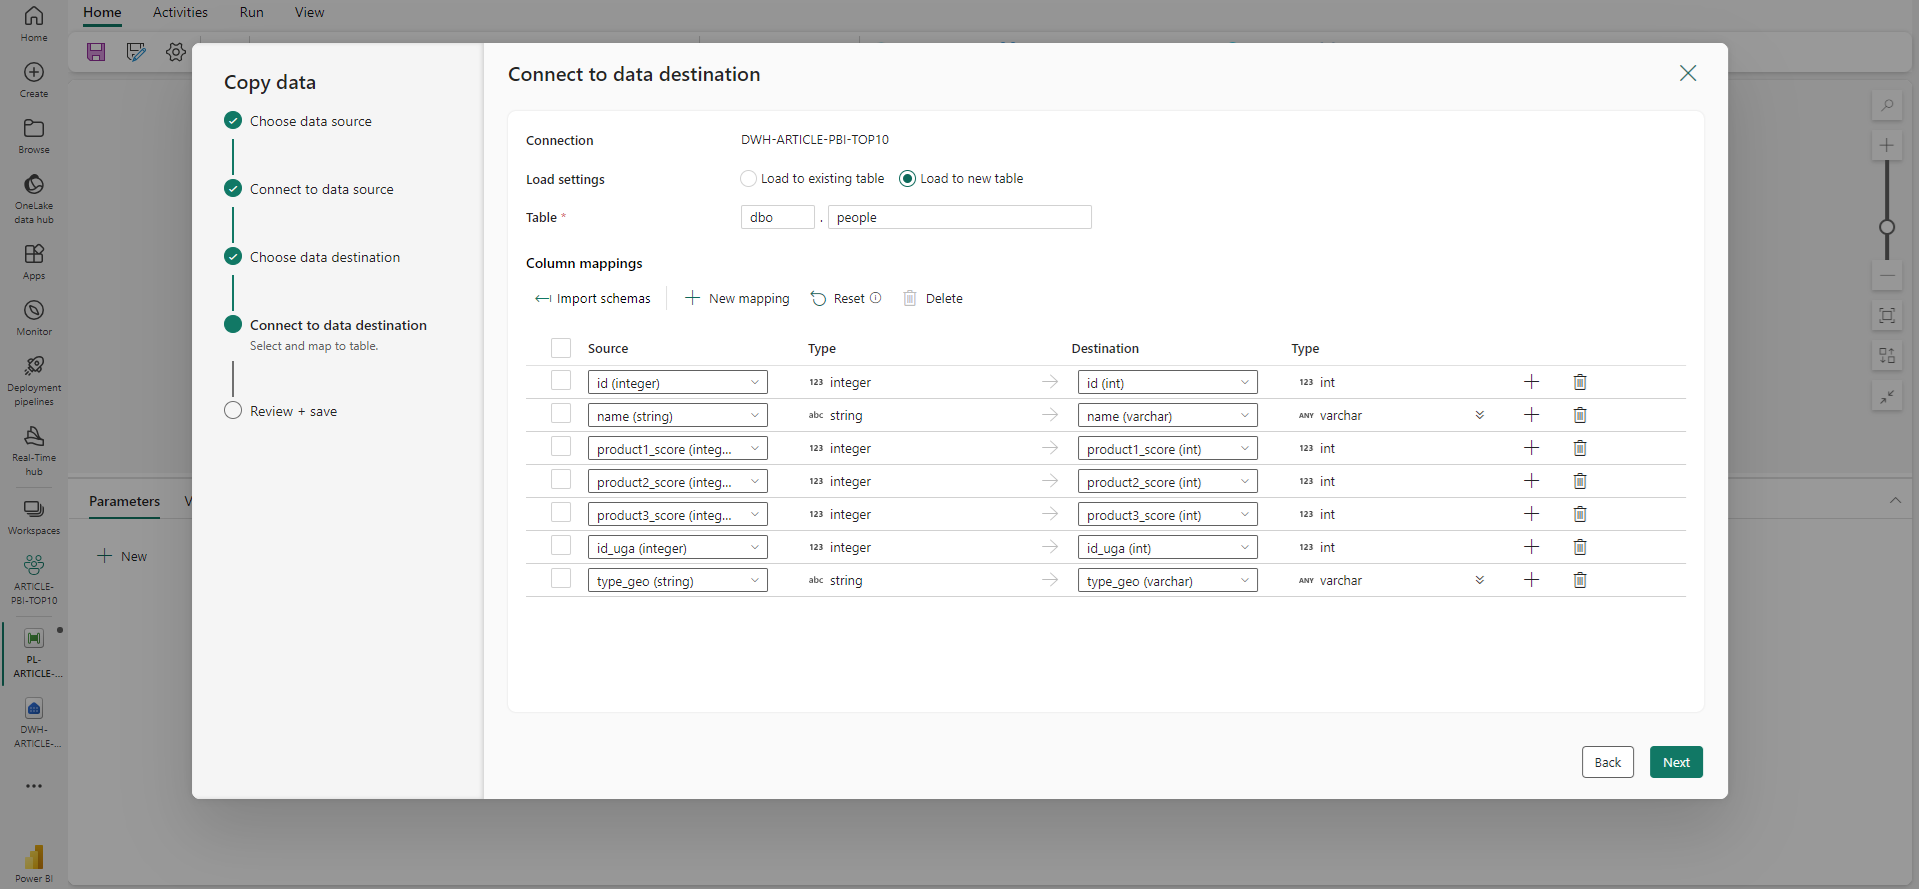Select Load to new table option
The width and height of the screenshot is (1919, 889).
tap(961, 179)
